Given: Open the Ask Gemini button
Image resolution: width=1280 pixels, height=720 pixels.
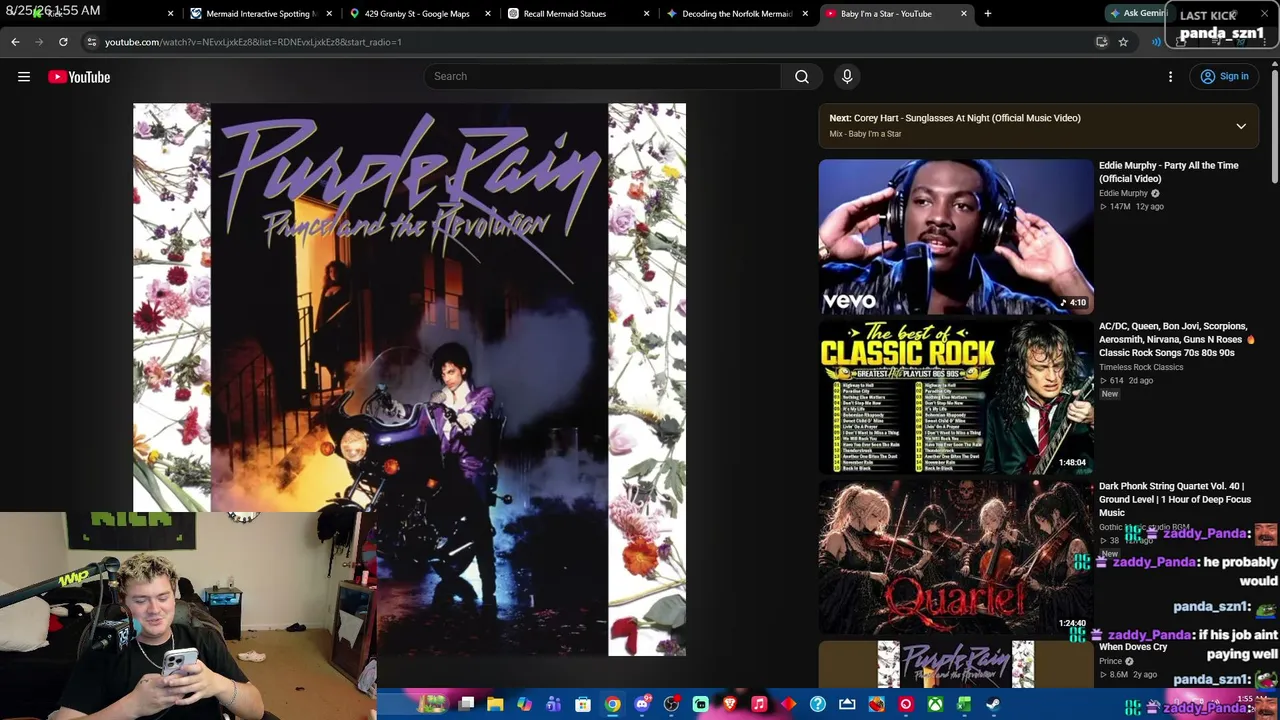Looking at the screenshot, I should (x=1138, y=14).
